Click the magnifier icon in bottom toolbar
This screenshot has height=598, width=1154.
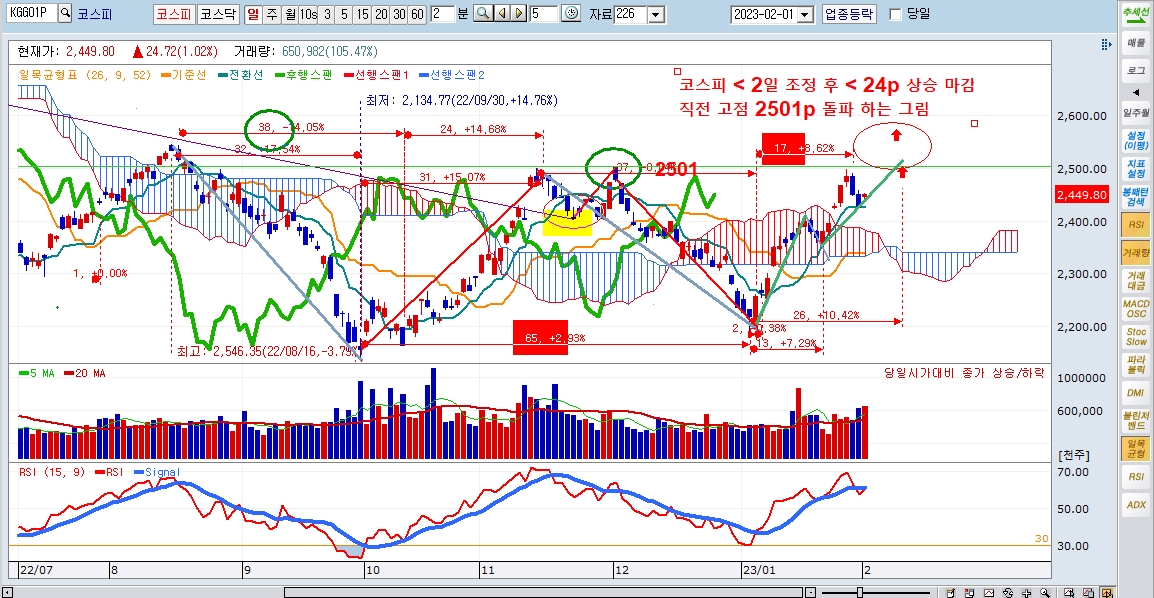[1045, 592]
